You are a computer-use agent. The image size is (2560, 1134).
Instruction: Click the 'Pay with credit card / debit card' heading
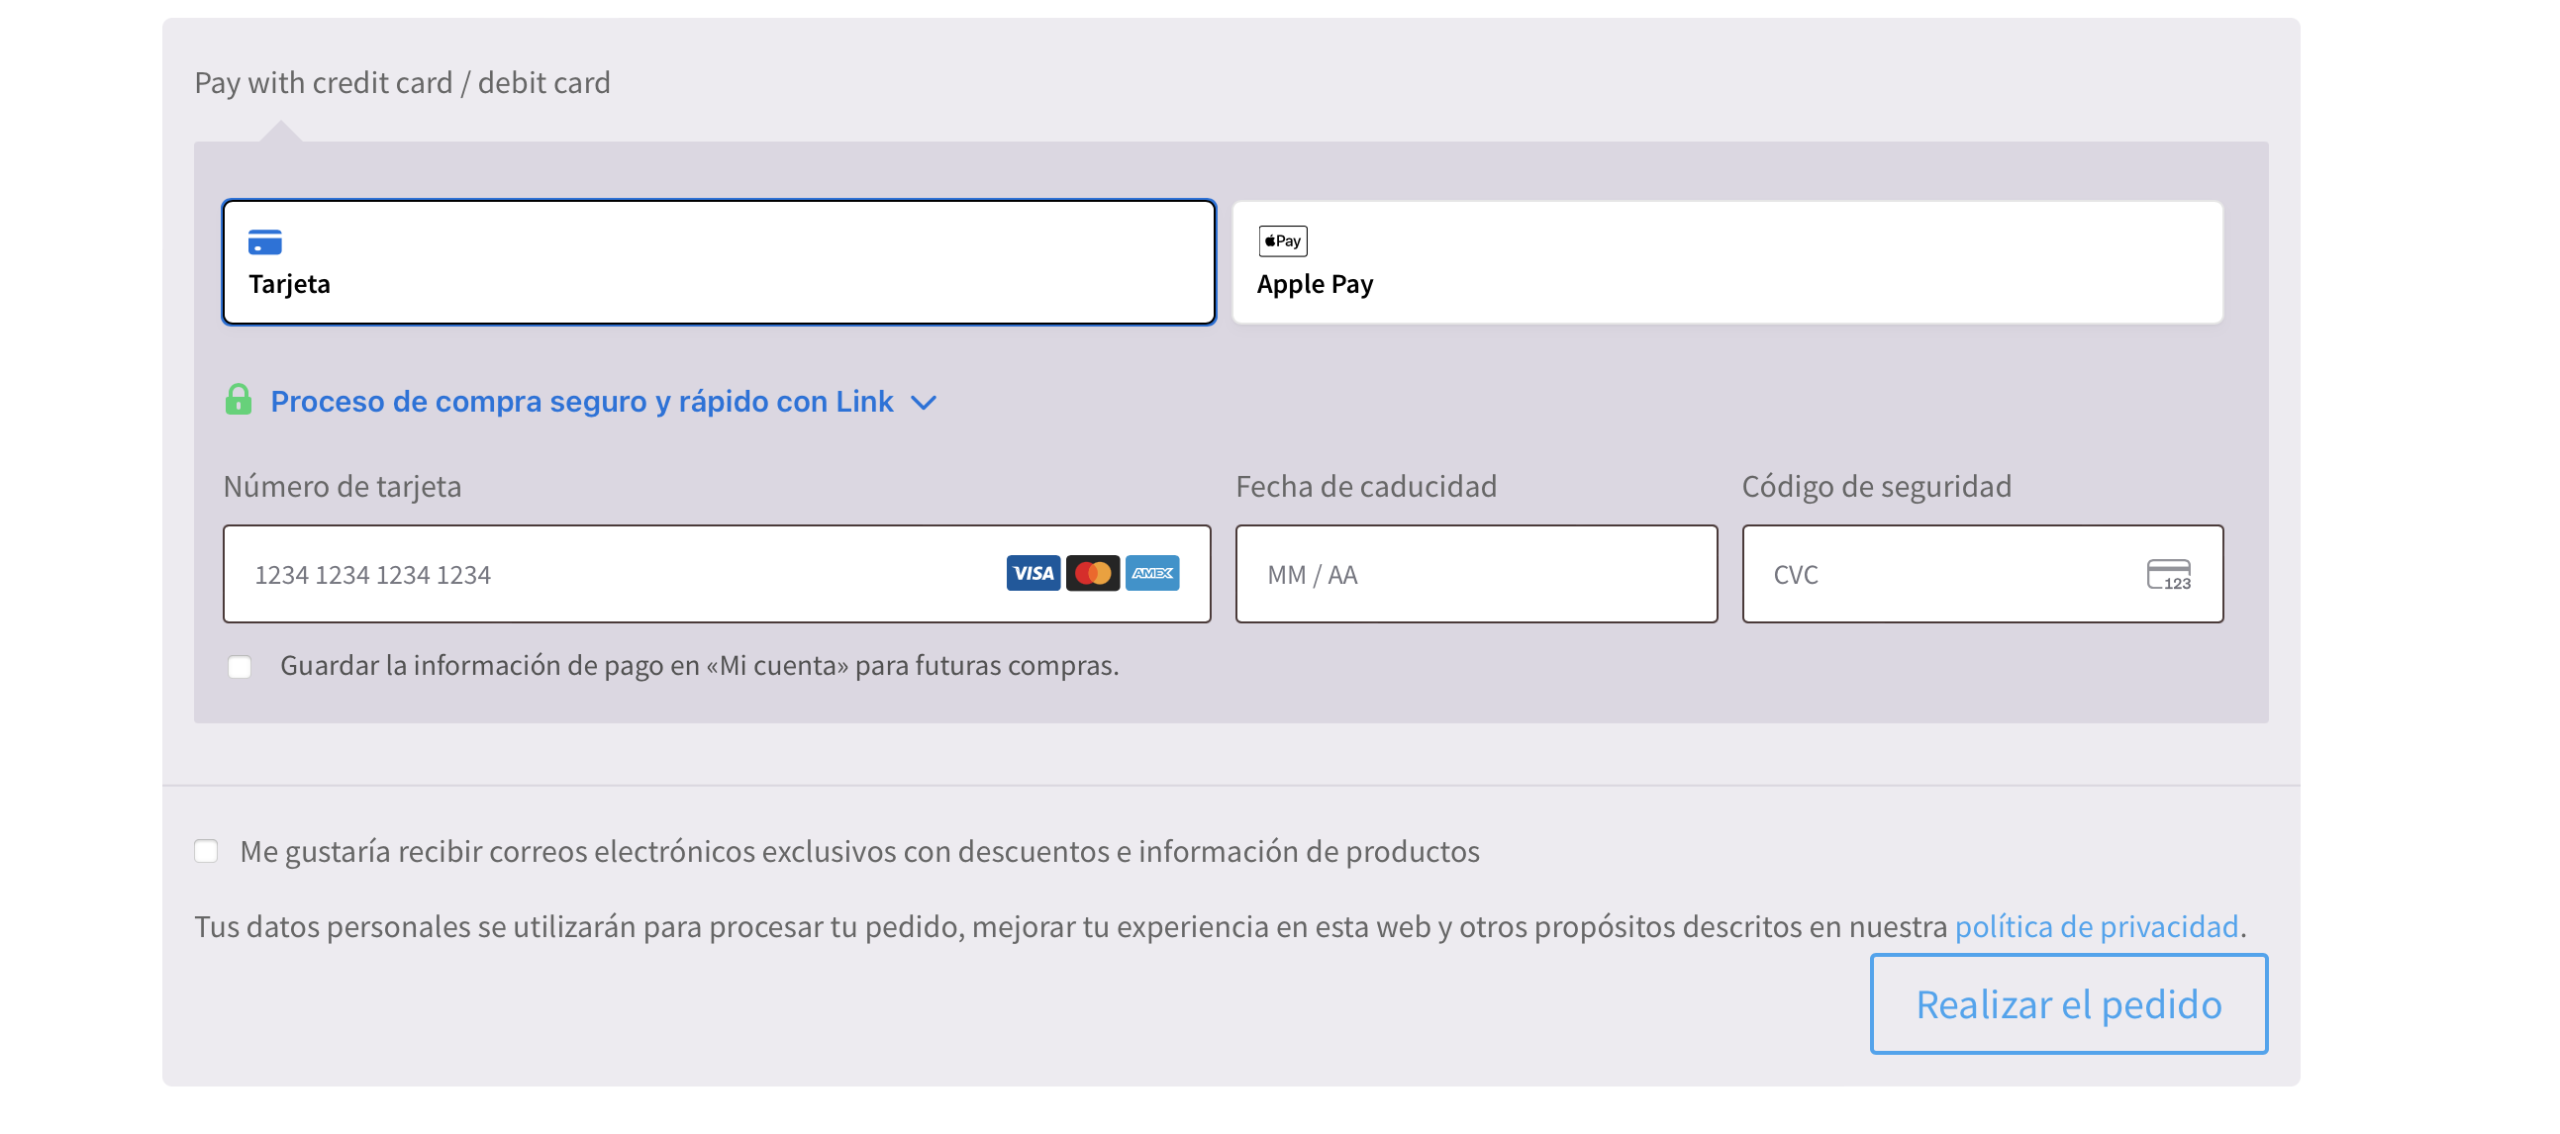pyautogui.click(x=402, y=82)
